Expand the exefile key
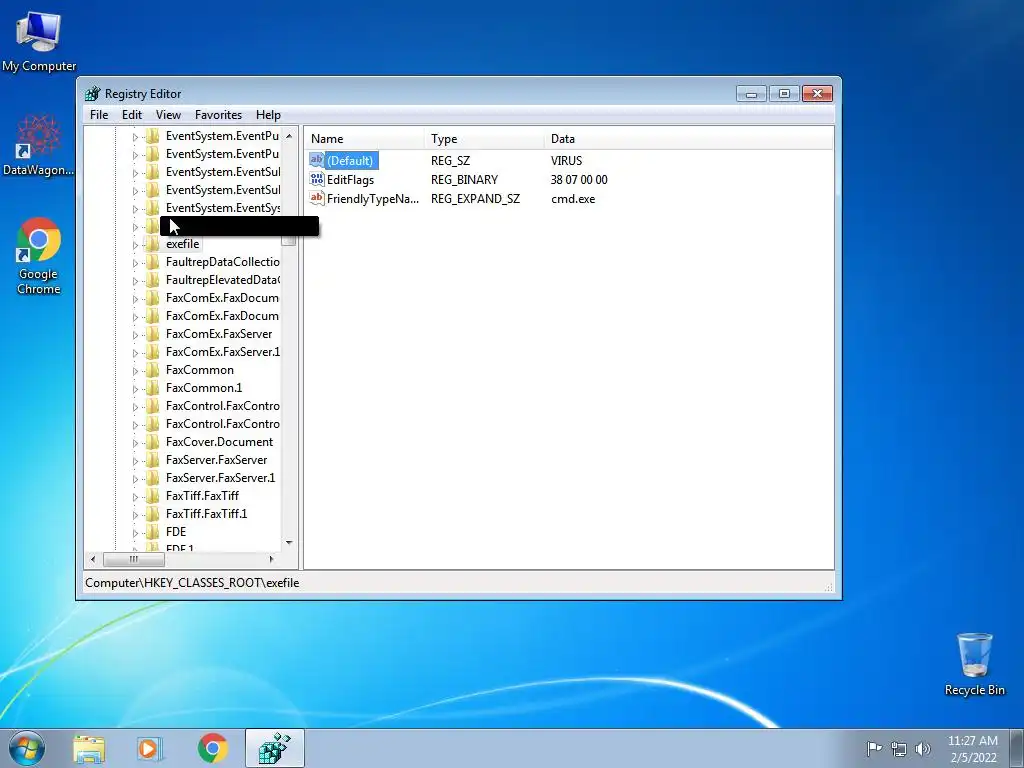 click(x=135, y=245)
